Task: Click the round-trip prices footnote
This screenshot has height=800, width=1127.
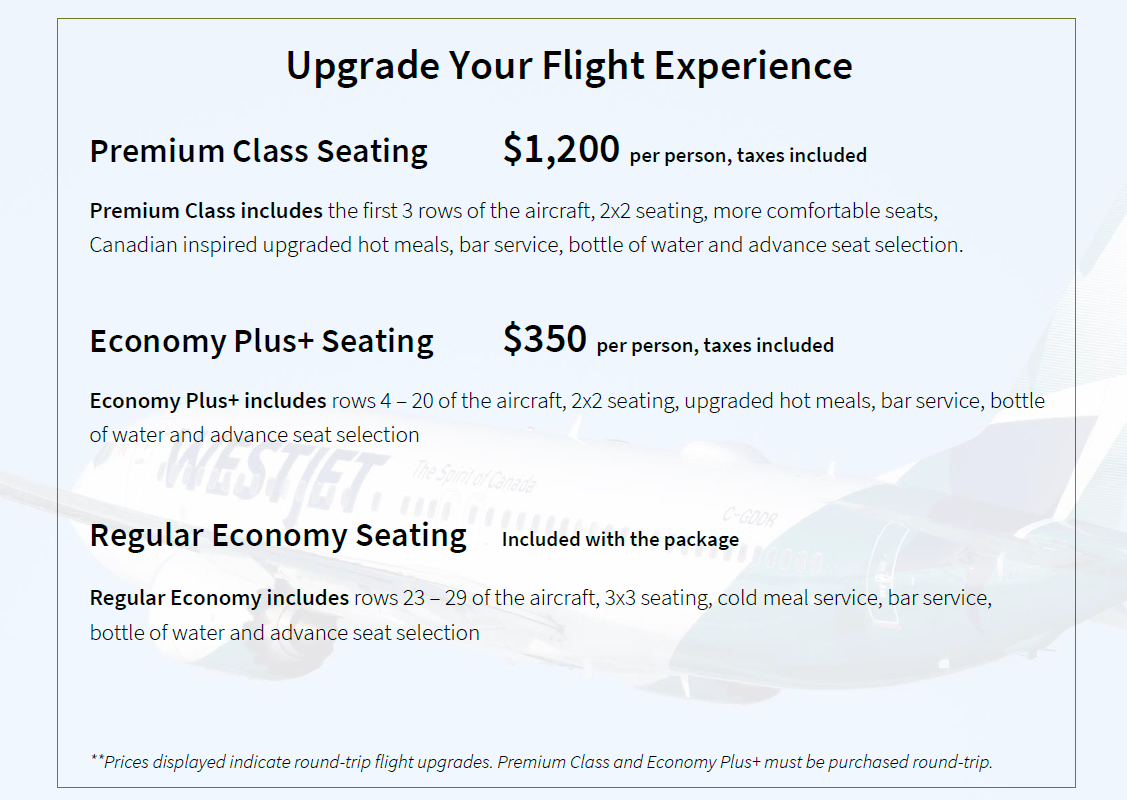Action: tap(541, 762)
